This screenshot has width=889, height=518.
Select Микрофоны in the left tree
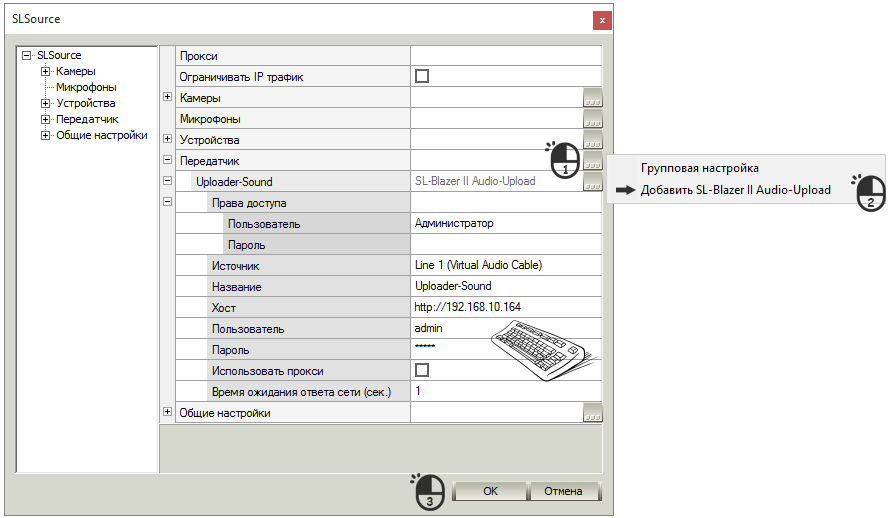pos(86,87)
